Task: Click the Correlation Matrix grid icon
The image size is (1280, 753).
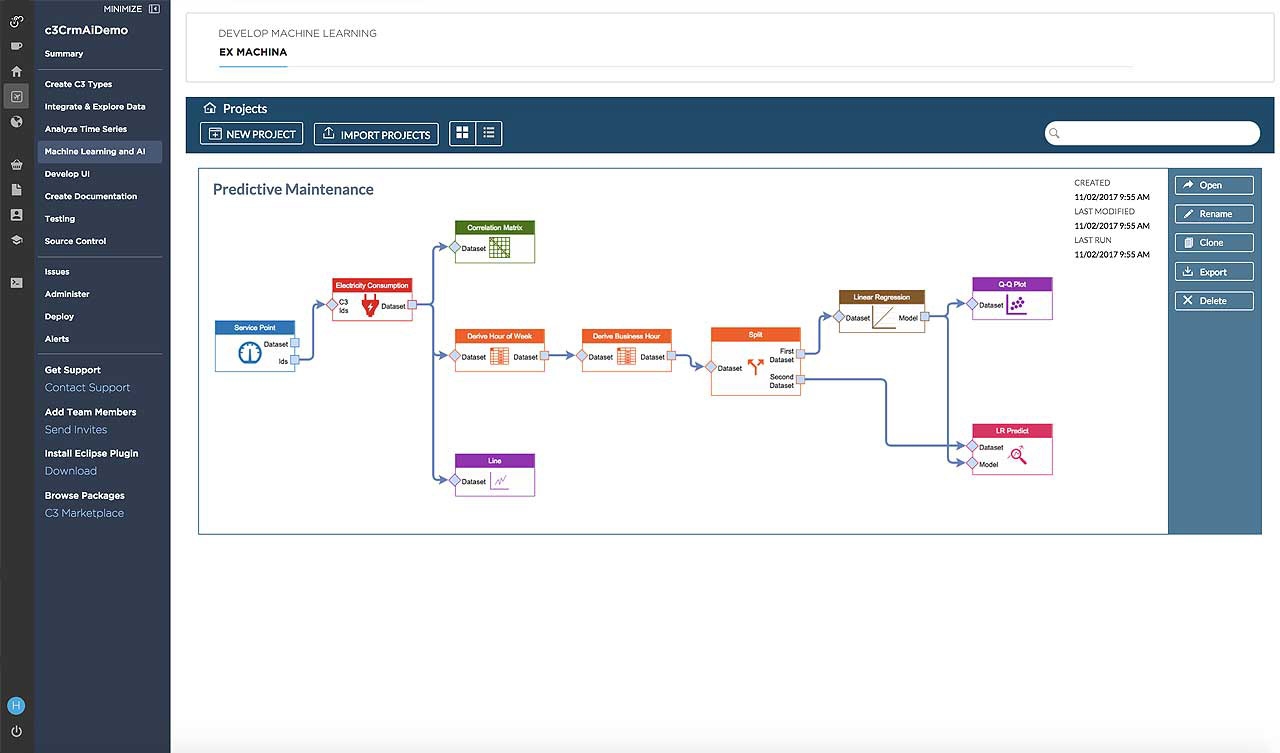Action: tap(500, 248)
